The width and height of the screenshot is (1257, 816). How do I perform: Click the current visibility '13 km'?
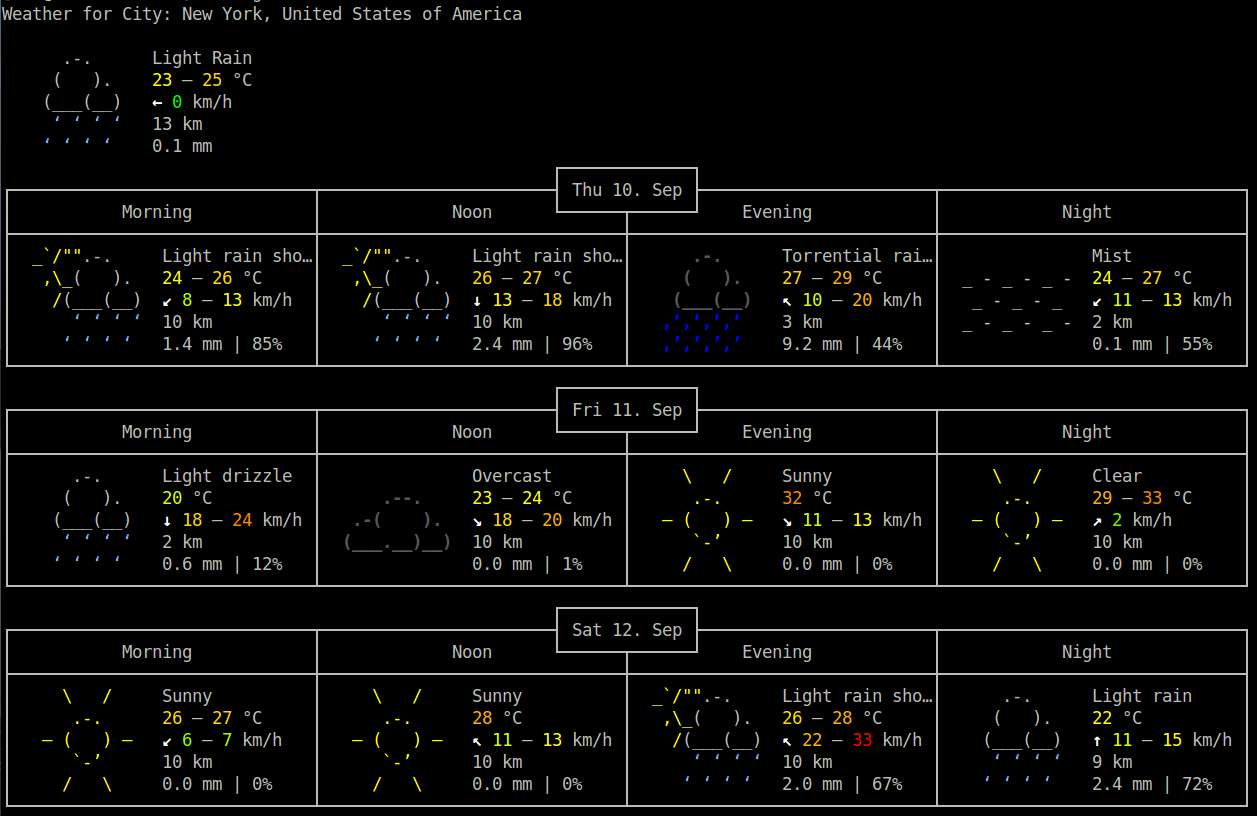177,124
